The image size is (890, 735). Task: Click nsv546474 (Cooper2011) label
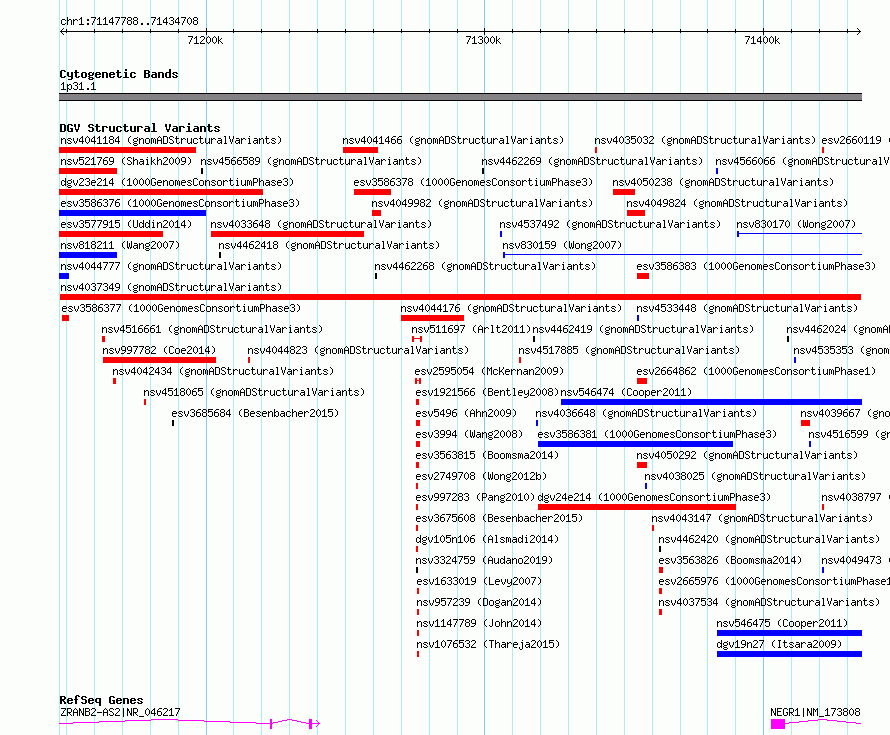[x=626, y=392]
